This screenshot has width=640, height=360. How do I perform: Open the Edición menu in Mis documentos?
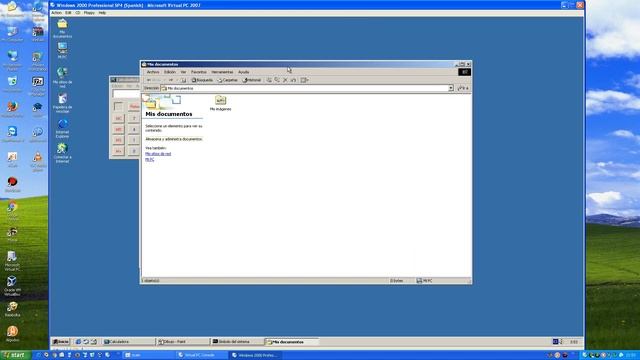170,72
